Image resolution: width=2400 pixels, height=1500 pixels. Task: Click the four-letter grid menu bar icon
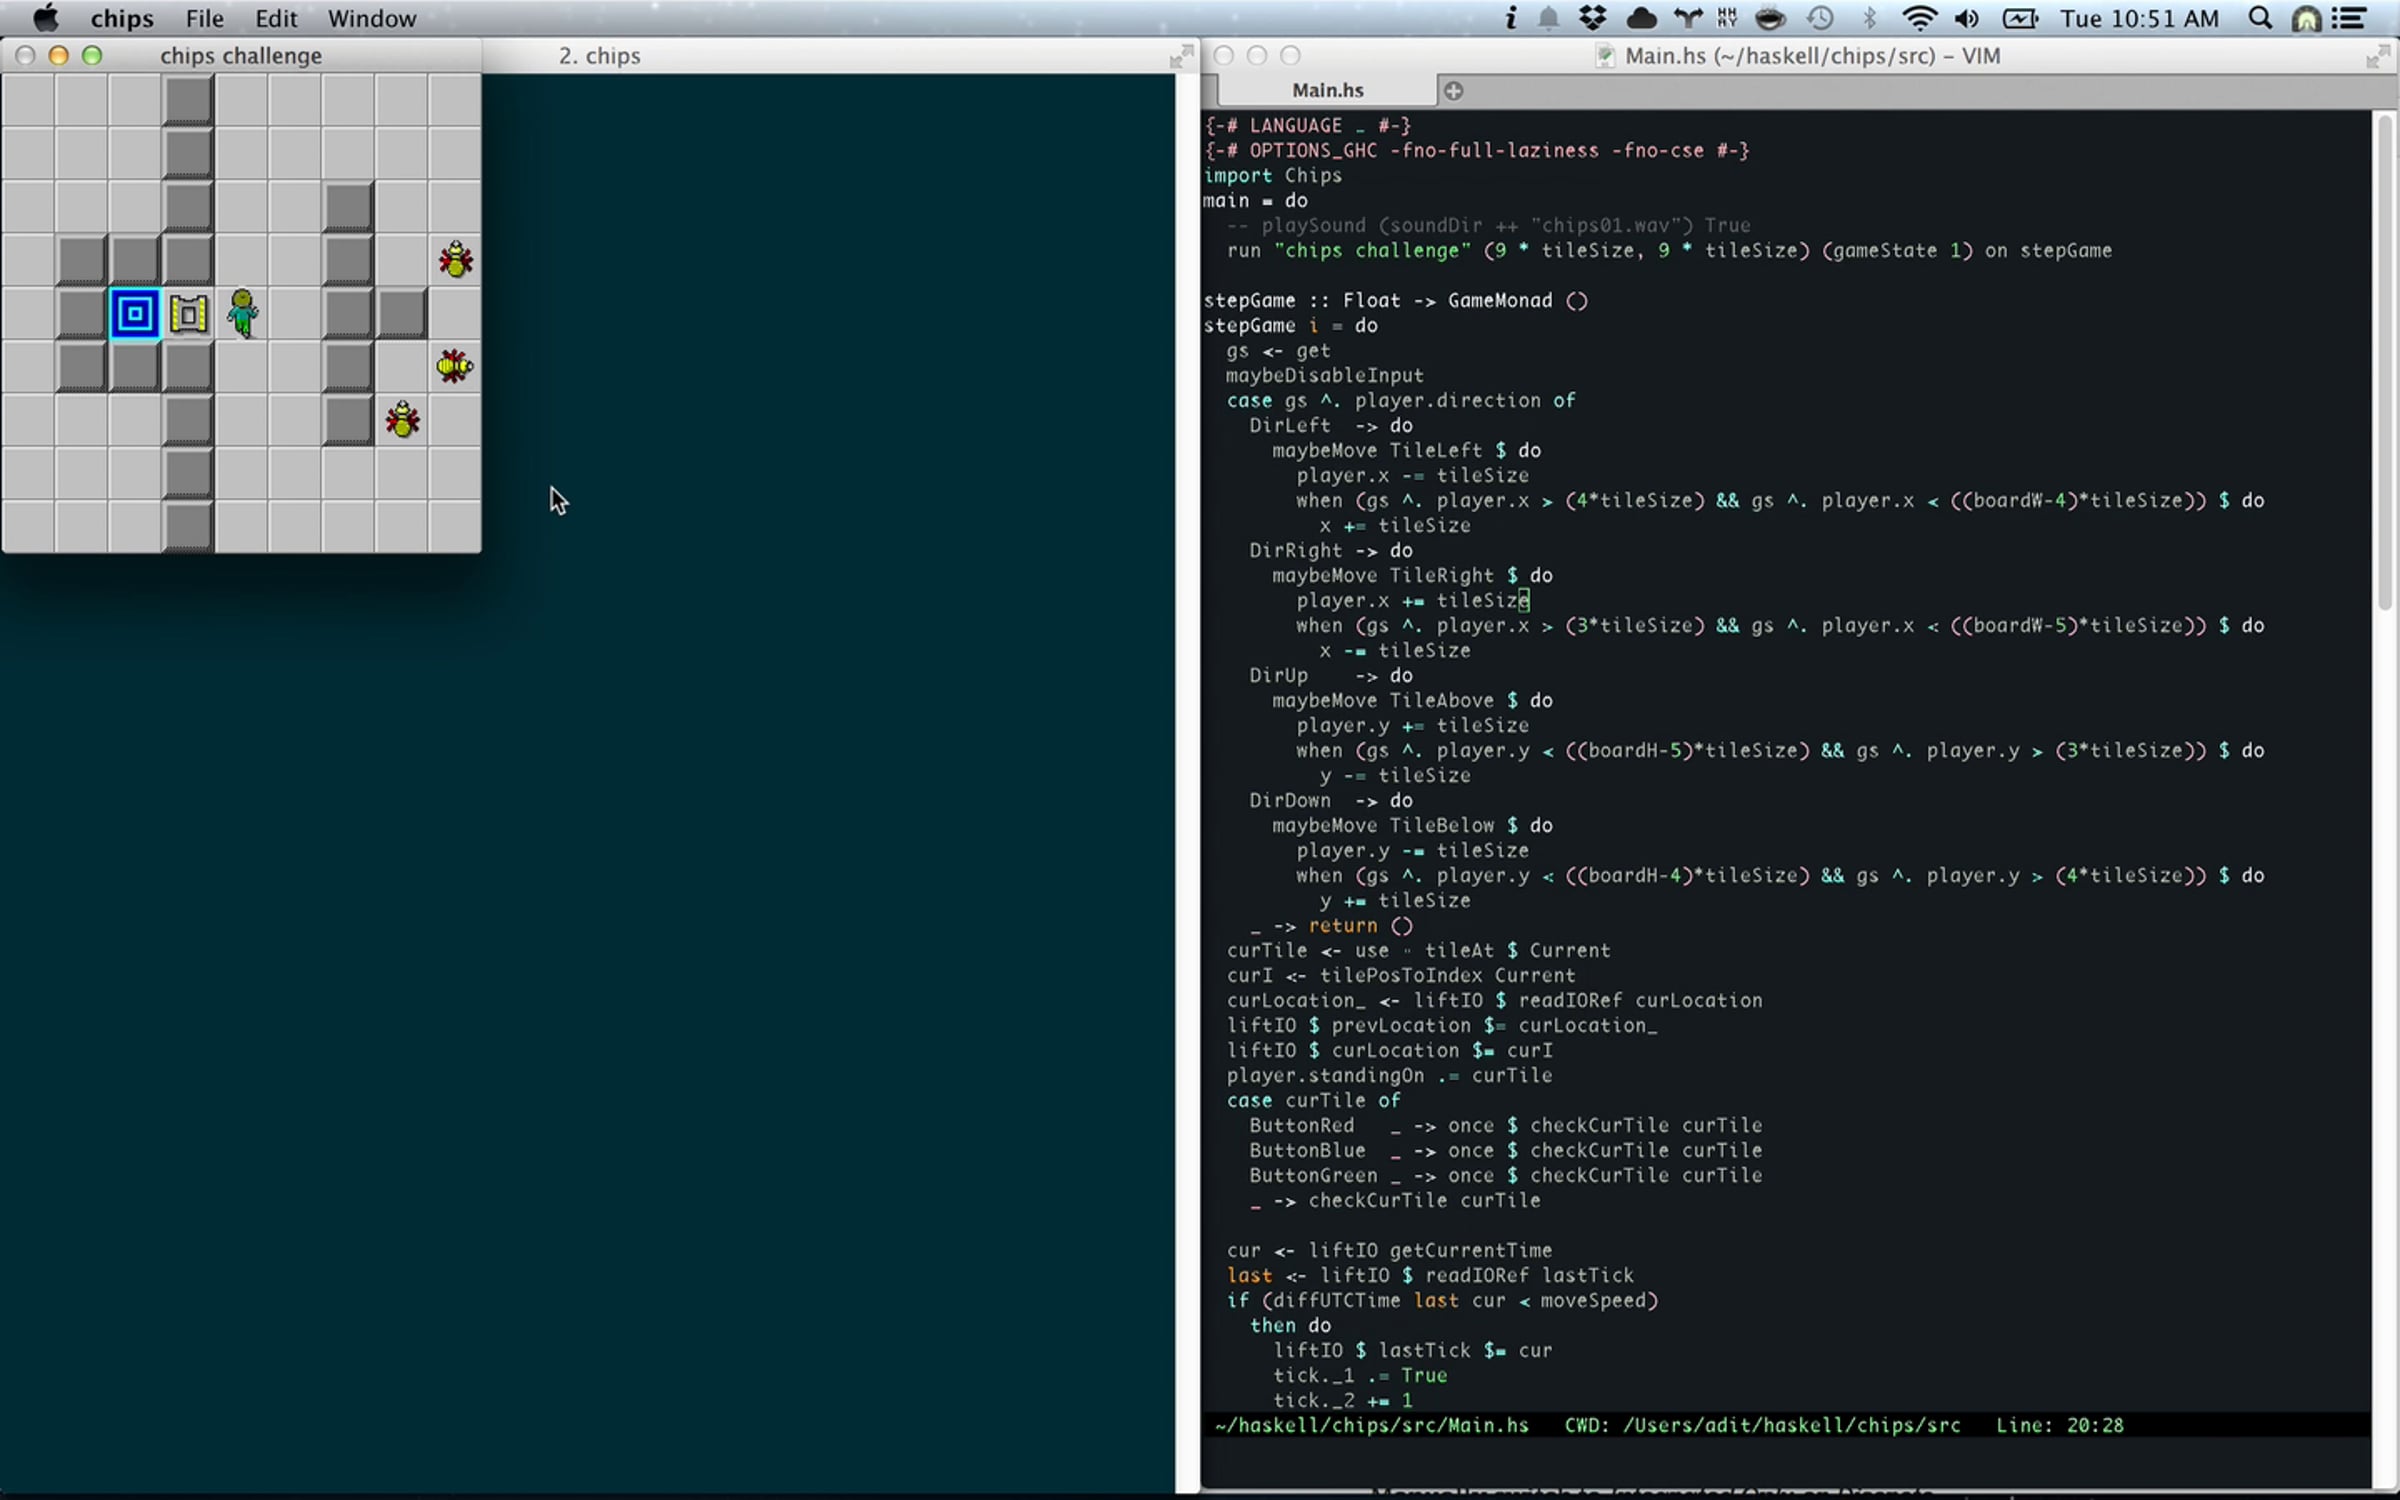click(1727, 18)
